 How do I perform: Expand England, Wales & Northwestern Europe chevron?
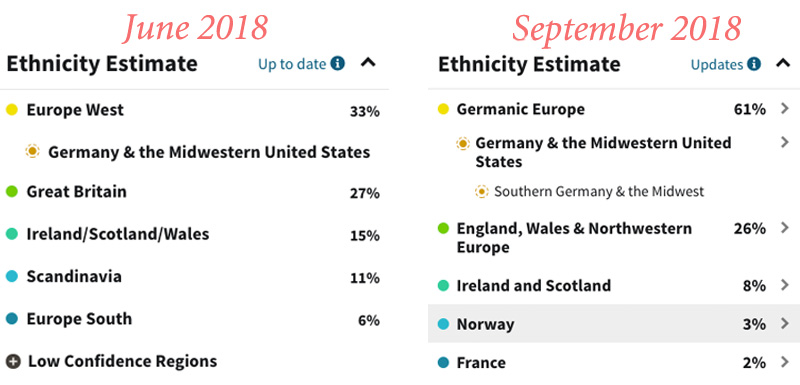[x=785, y=227]
